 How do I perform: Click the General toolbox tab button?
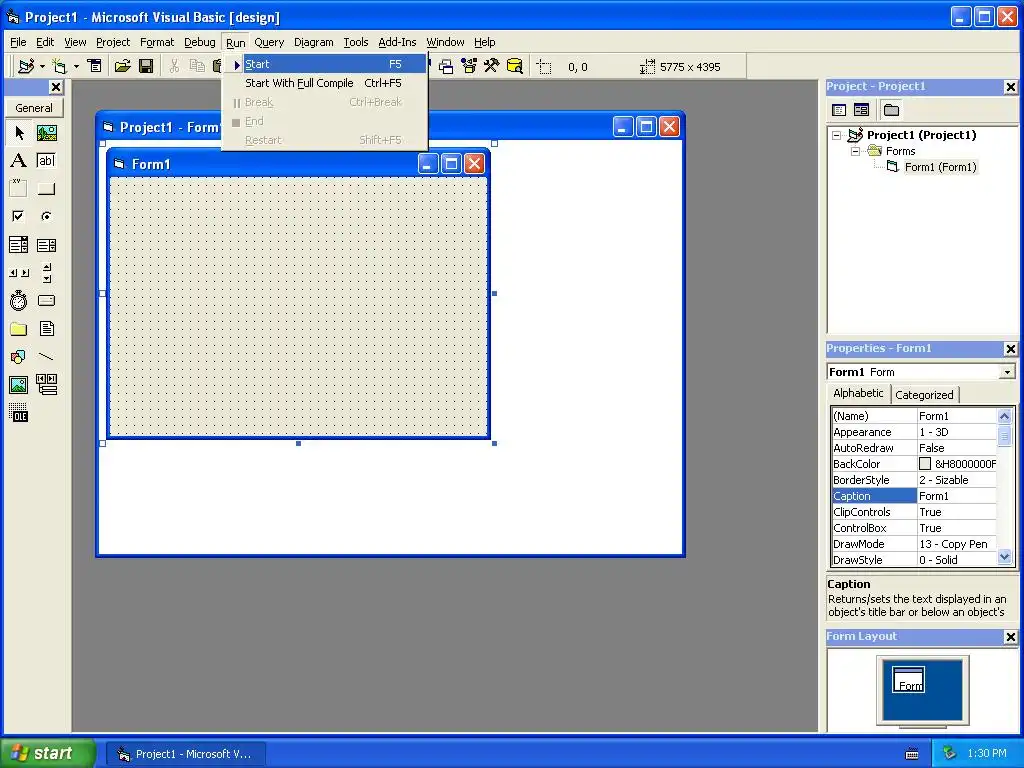34,108
